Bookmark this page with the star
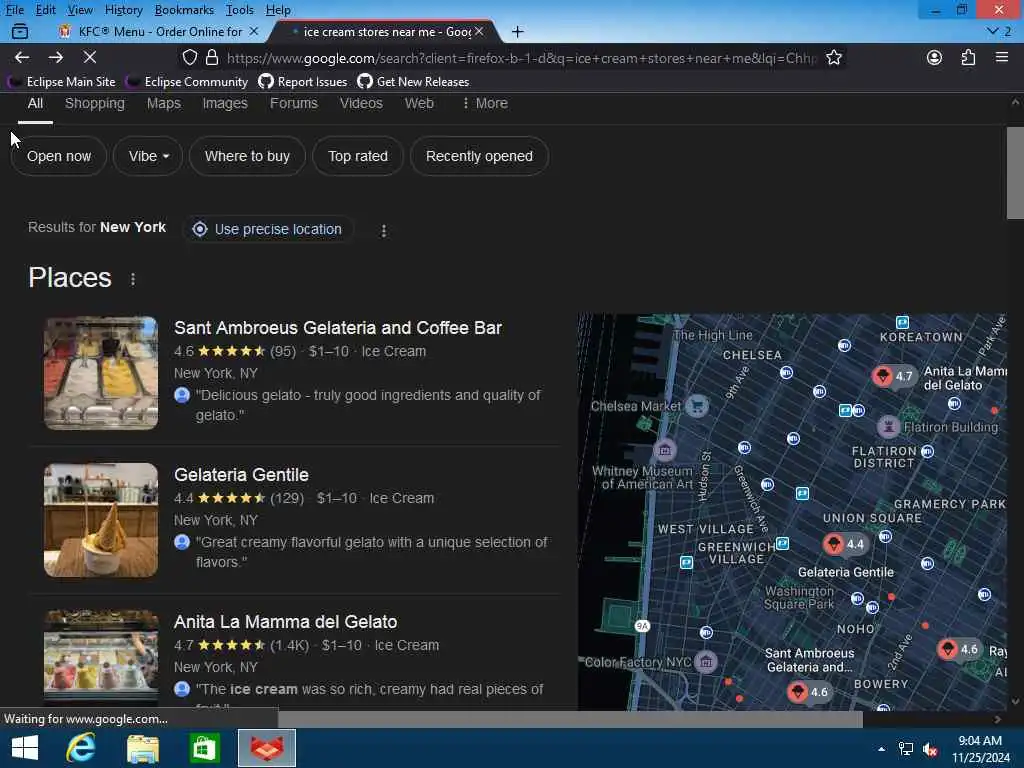 tap(834, 57)
